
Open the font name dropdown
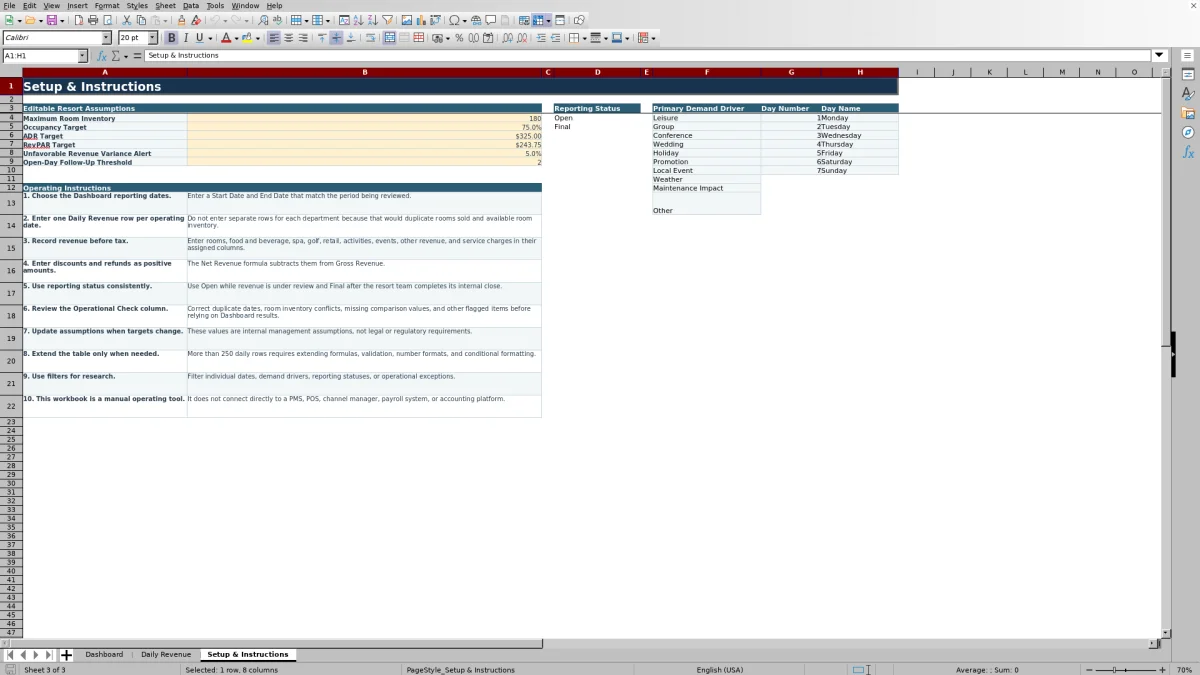[x=106, y=38]
